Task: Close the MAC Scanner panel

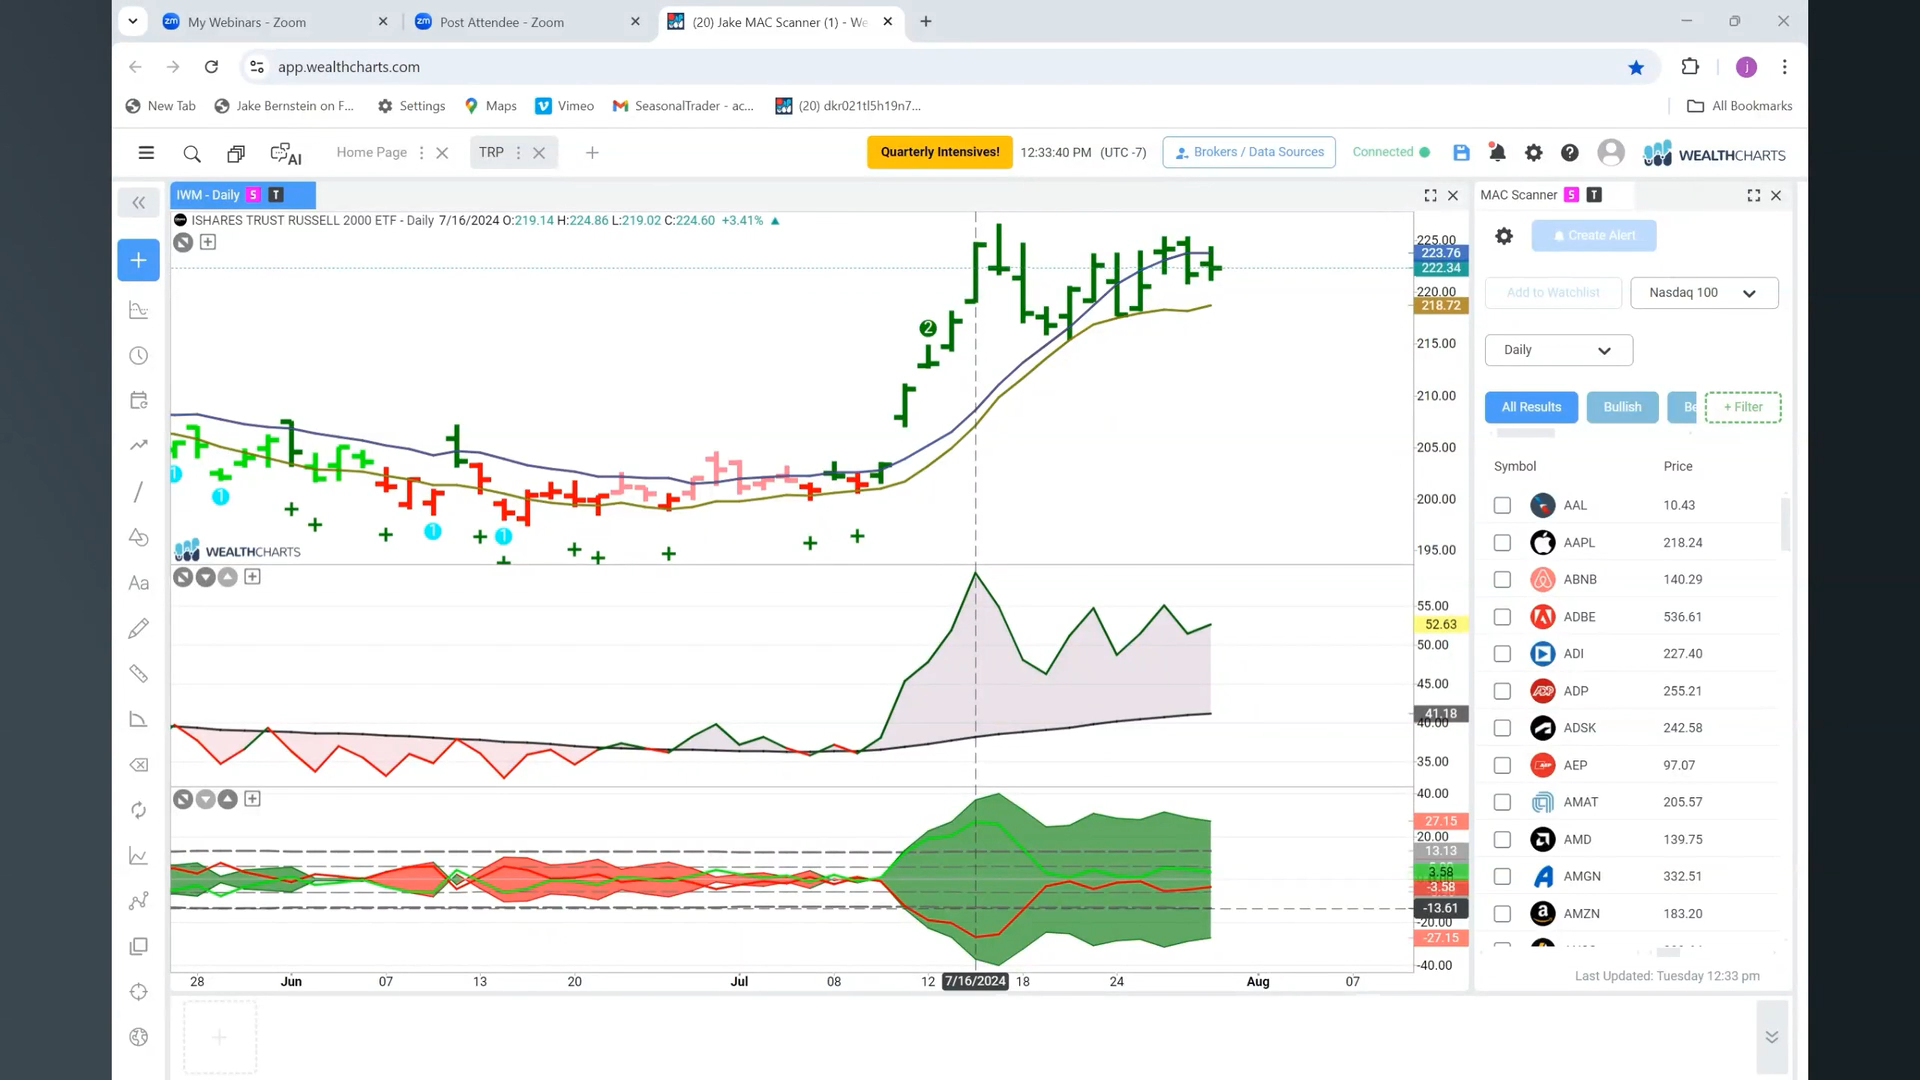Action: (x=1776, y=195)
